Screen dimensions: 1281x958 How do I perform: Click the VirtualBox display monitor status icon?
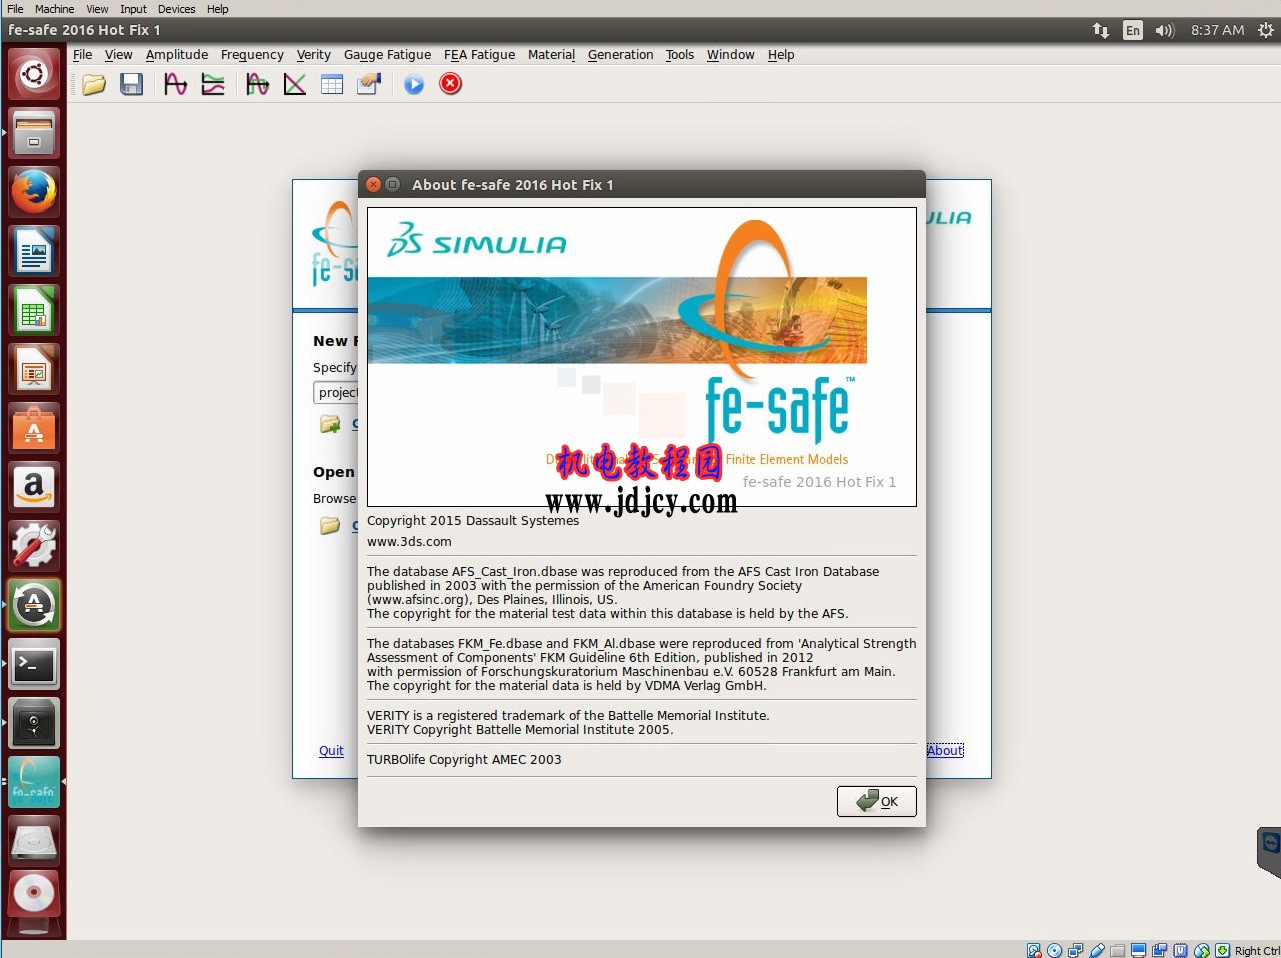point(1138,950)
